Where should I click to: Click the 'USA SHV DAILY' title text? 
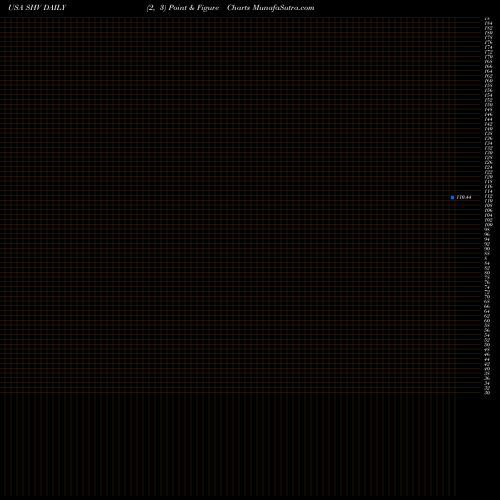tap(37, 8)
